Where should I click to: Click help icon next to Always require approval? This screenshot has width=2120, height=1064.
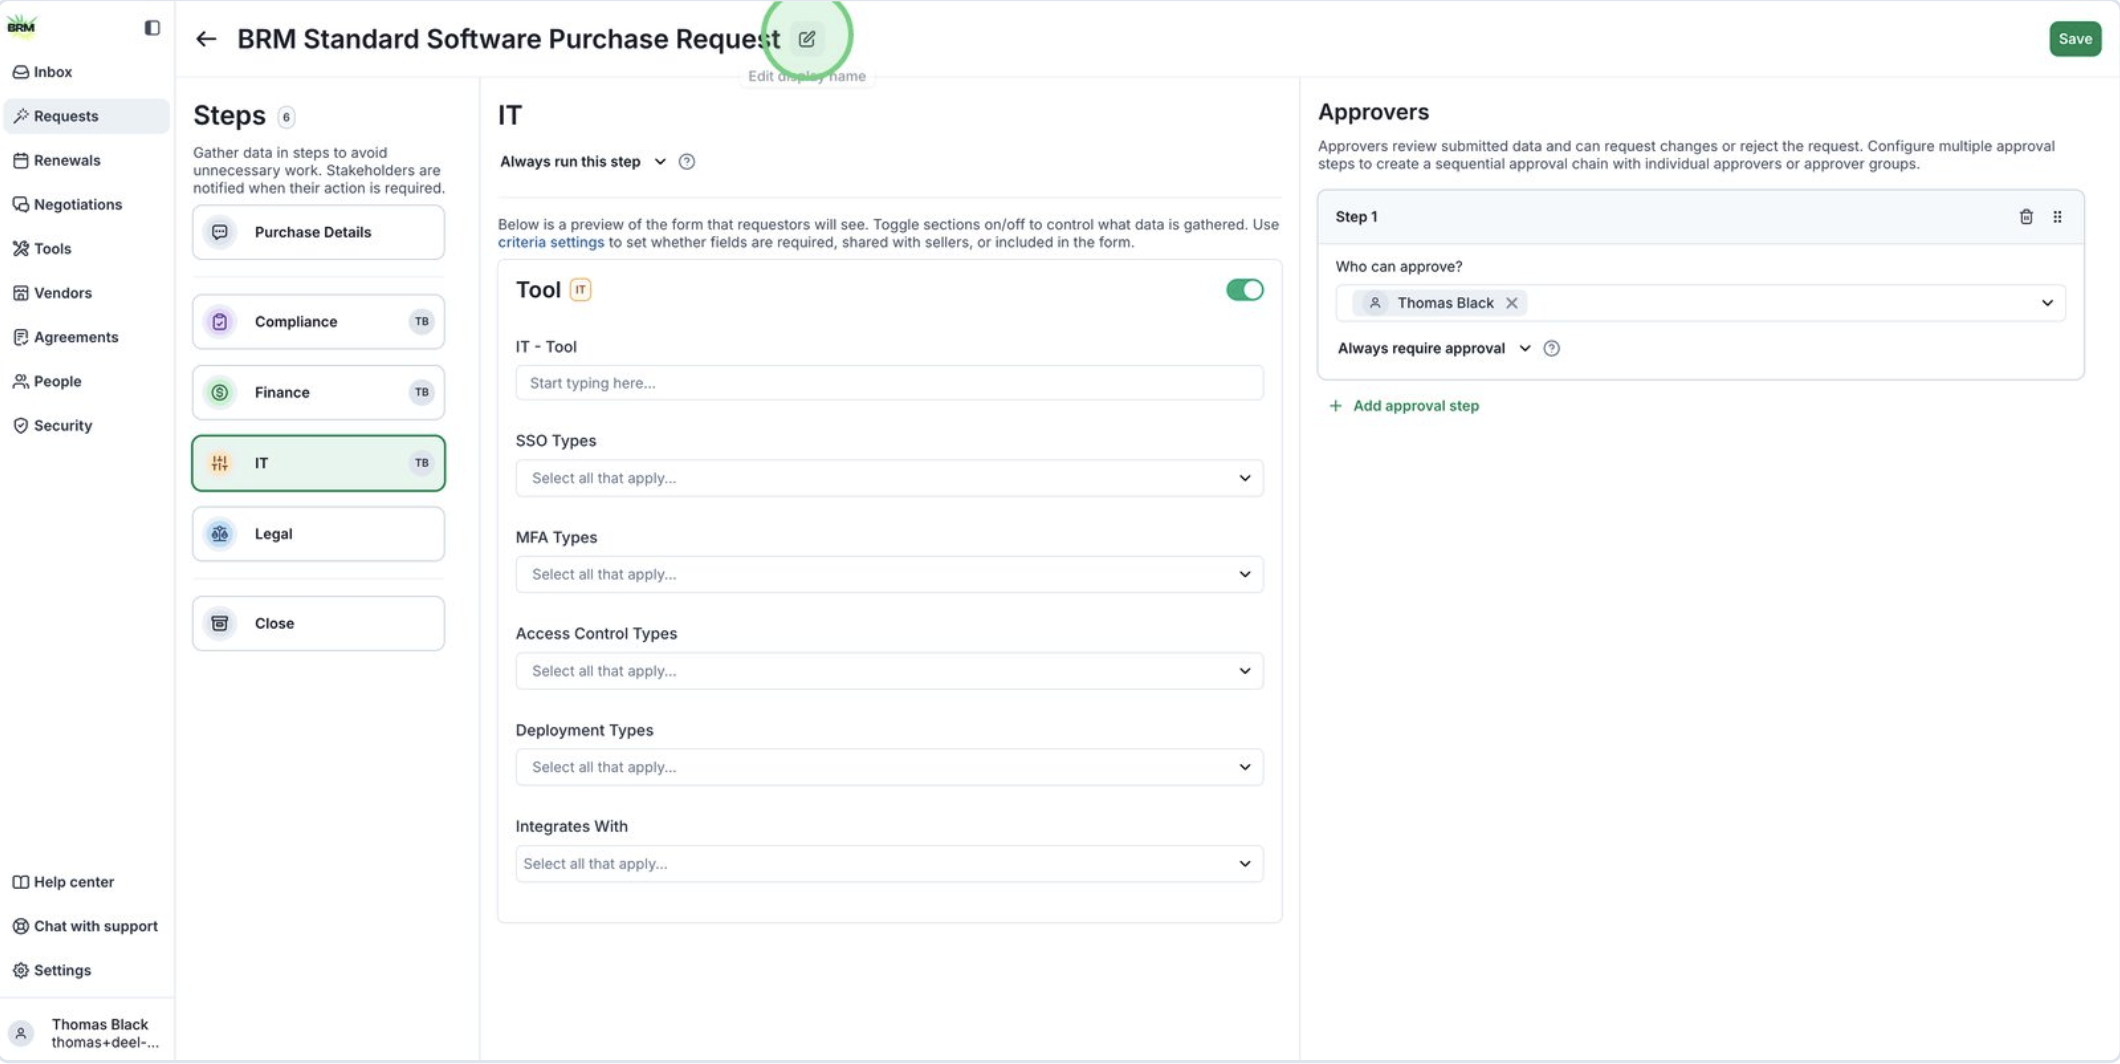[x=1551, y=349]
